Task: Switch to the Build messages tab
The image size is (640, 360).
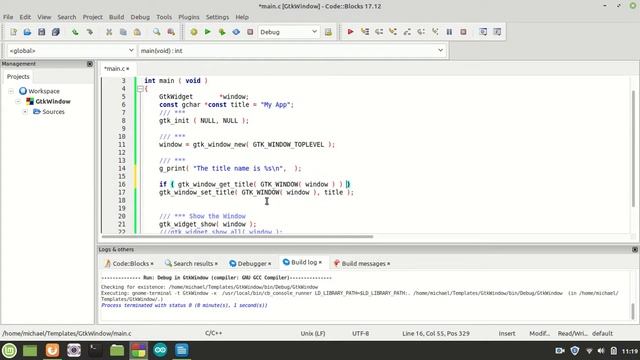Action: [x=362, y=264]
